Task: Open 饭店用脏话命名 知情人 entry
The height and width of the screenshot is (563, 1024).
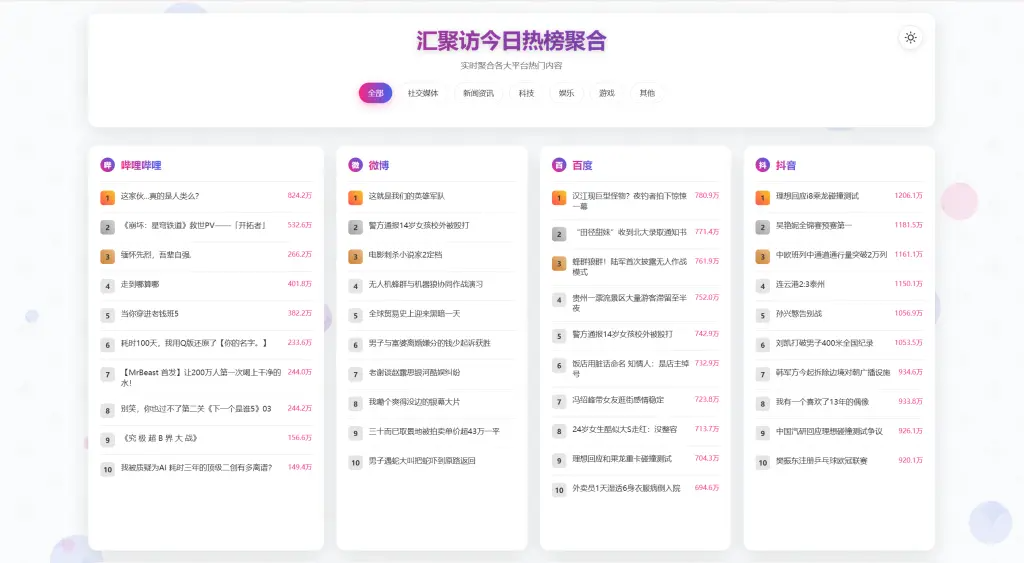Action: (630, 368)
